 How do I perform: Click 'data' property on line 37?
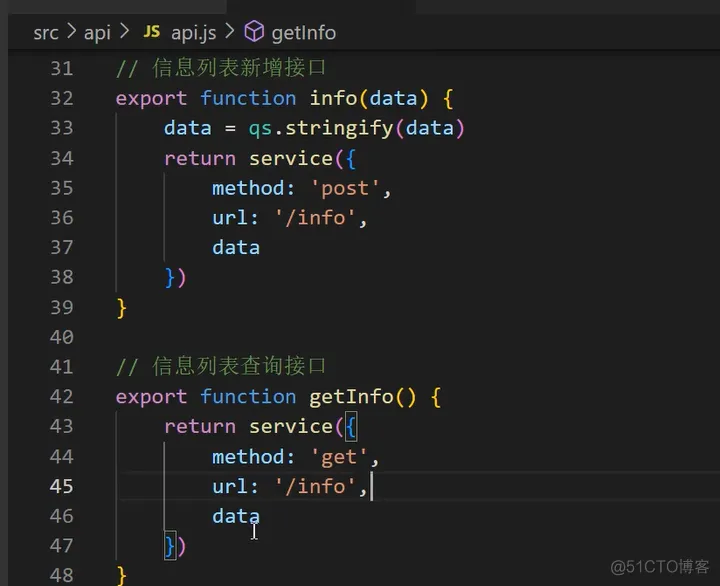click(236, 248)
